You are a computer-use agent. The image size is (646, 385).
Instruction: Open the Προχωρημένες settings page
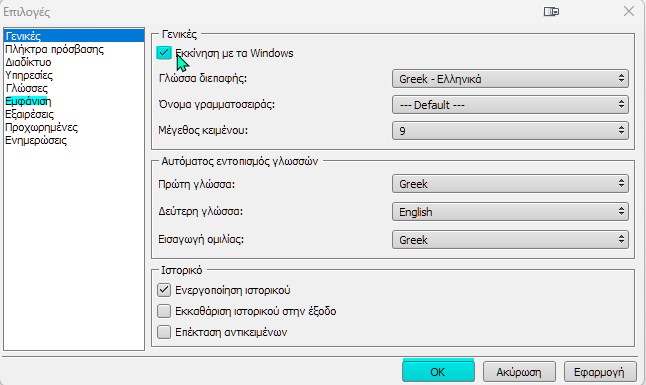(x=41, y=127)
